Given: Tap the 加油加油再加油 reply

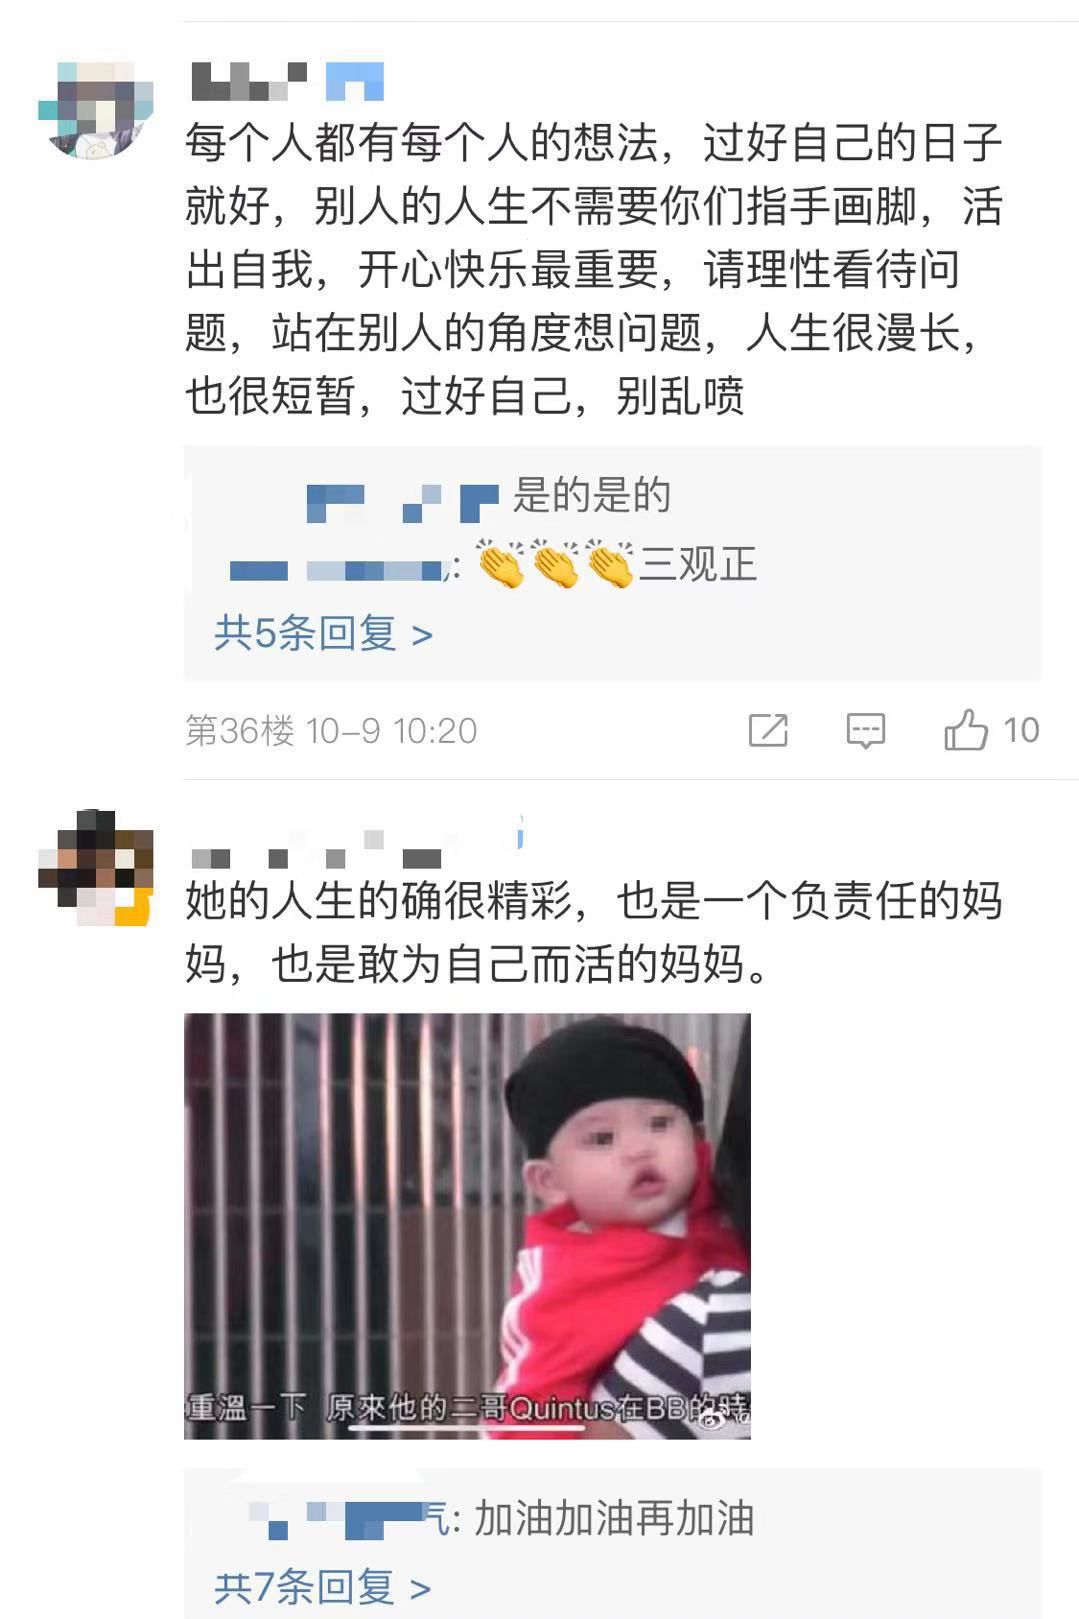Looking at the screenshot, I should pyautogui.click(x=613, y=1518).
